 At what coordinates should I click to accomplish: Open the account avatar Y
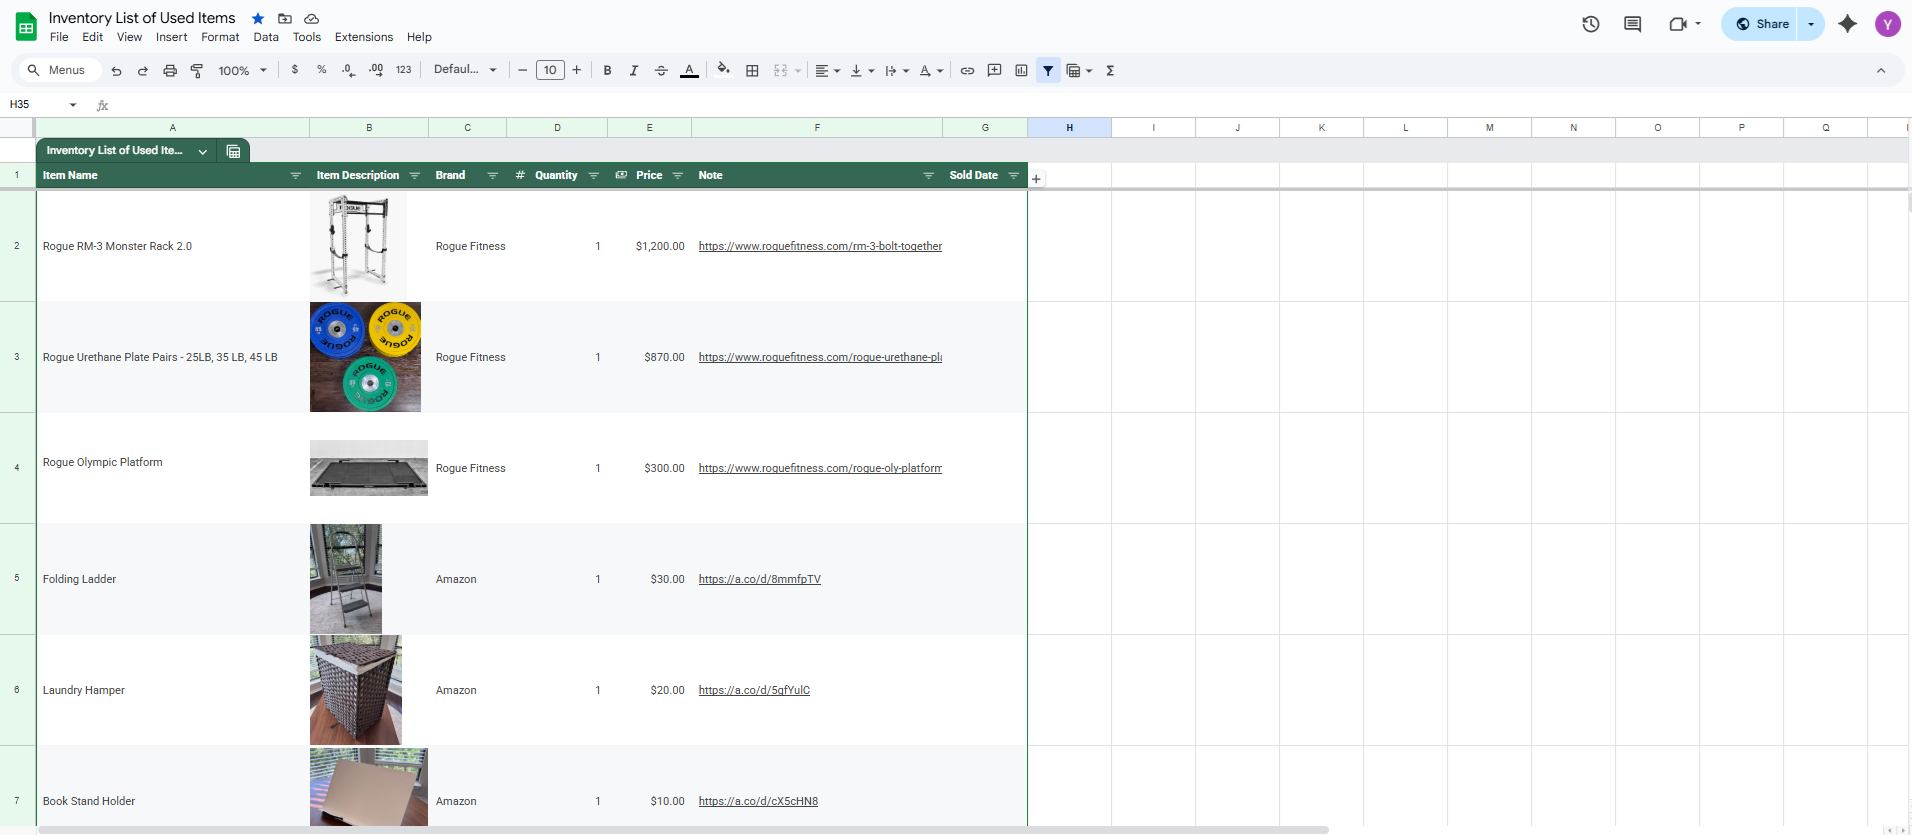pyautogui.click(x=1888, y=24)
